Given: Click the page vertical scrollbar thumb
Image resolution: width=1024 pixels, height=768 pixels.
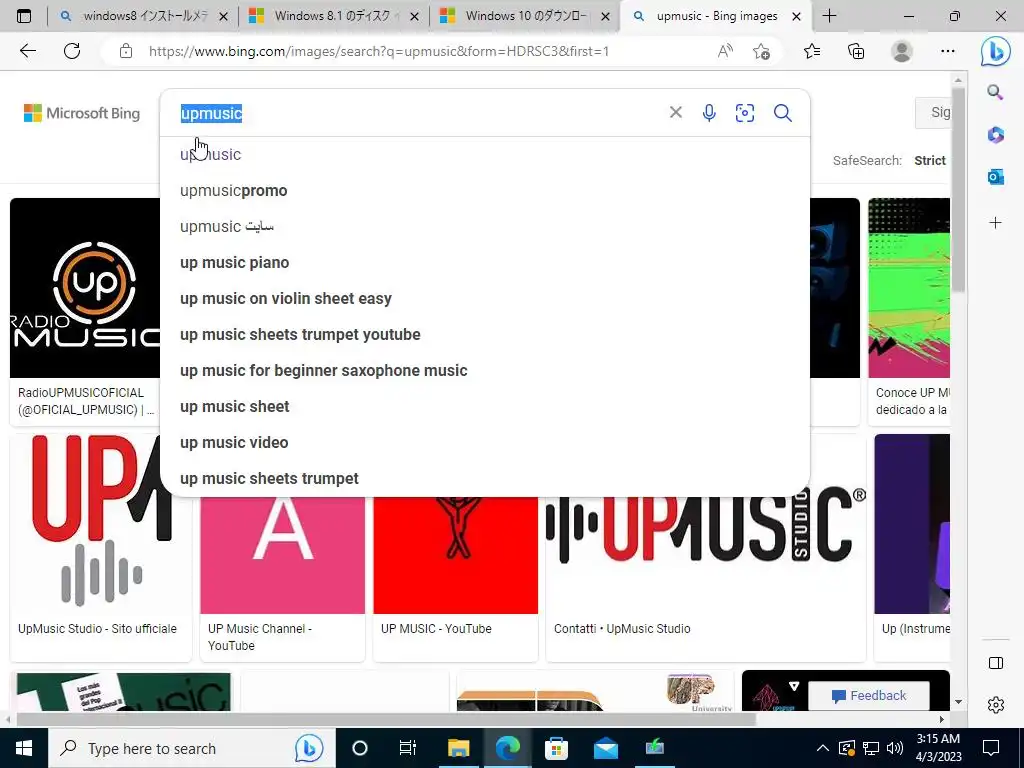Looking at the screenshot, I should pyautogui.click(x=958, y=189).
